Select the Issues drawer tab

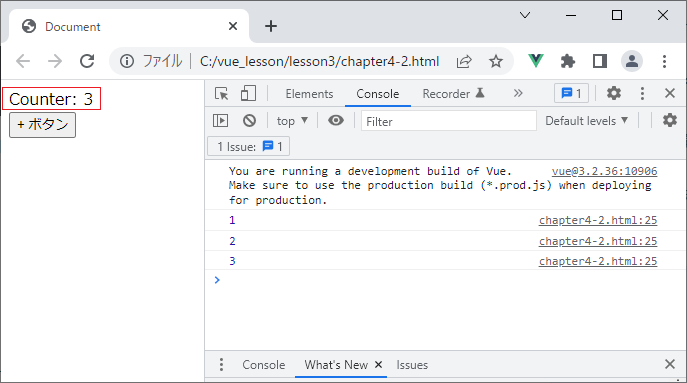[412, 365]
